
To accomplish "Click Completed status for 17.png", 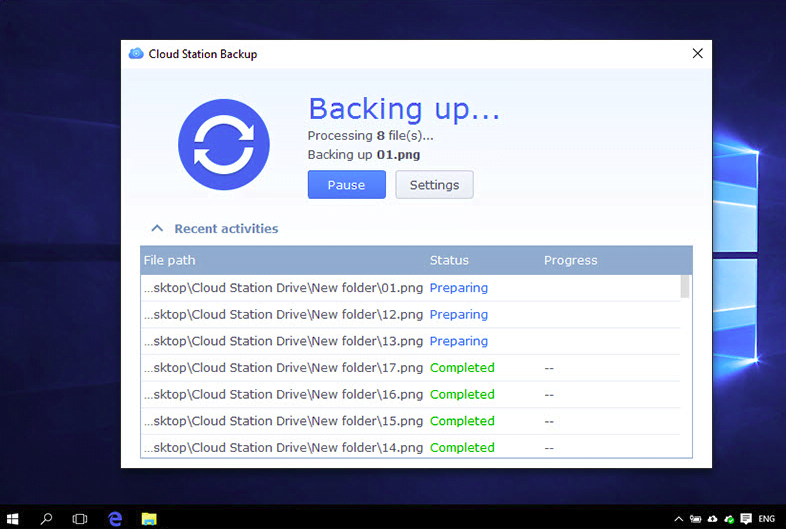I will coord(462,368).
